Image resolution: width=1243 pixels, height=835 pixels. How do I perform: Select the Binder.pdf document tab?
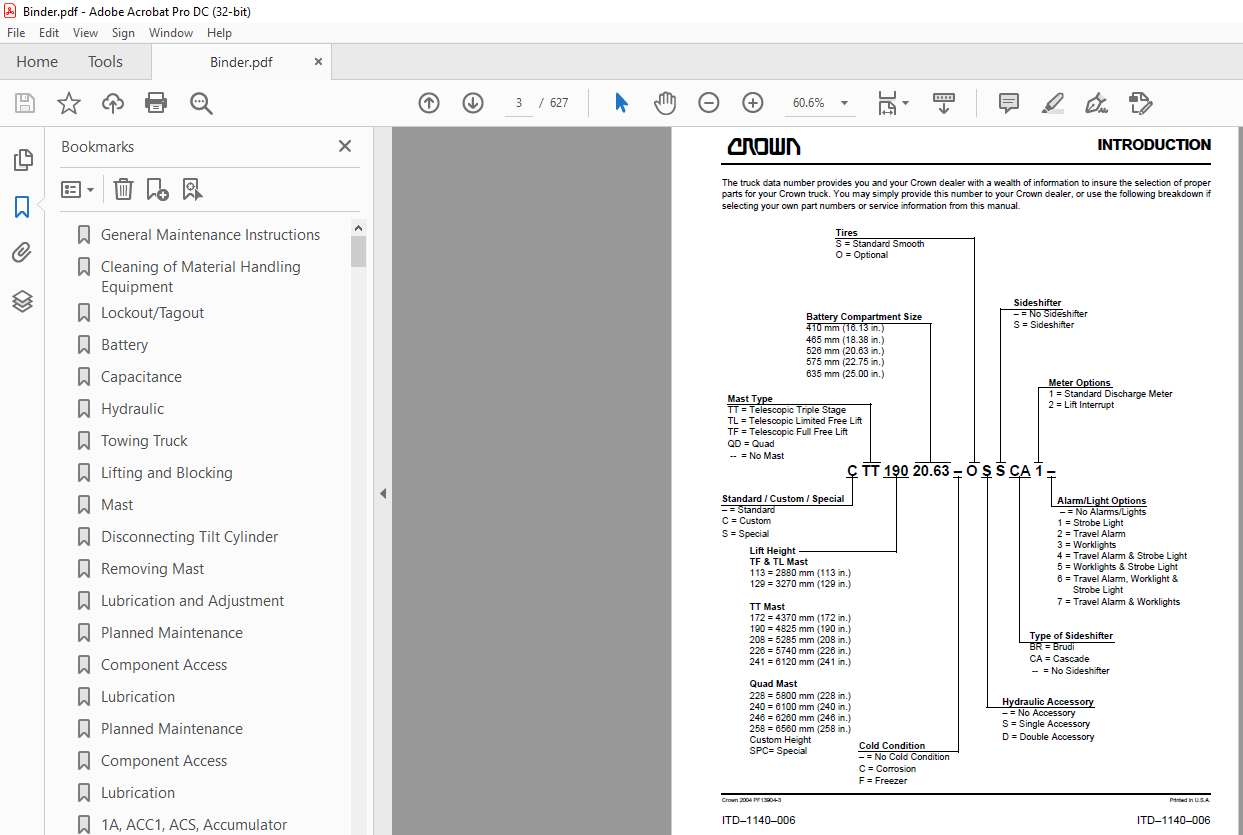(x=241, y=62)
